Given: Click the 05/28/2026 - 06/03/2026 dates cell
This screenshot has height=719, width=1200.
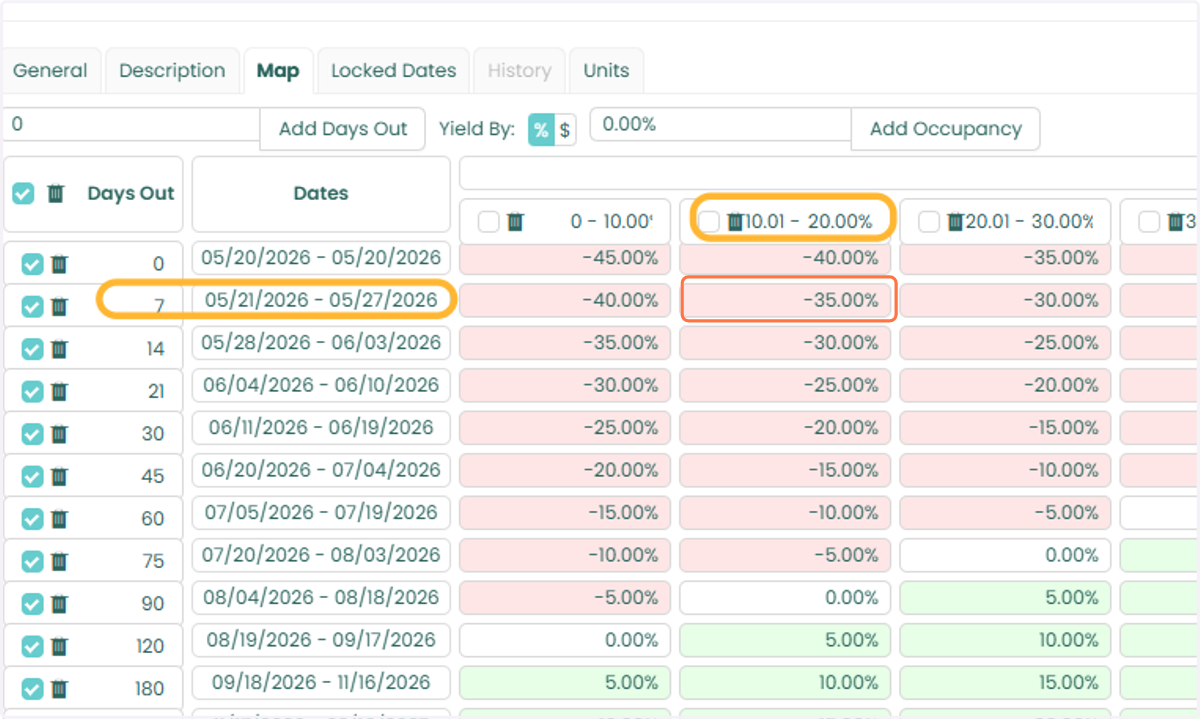Looking at the screenshot, I should (x=321, y=343).
